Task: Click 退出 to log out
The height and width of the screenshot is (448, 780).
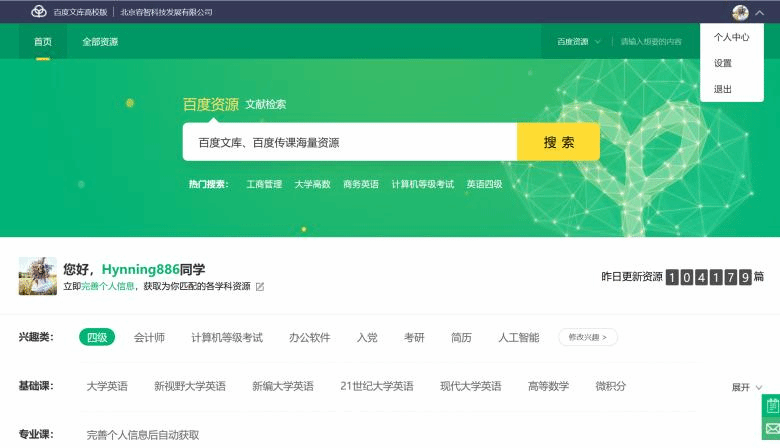Action: pos(723,89)
